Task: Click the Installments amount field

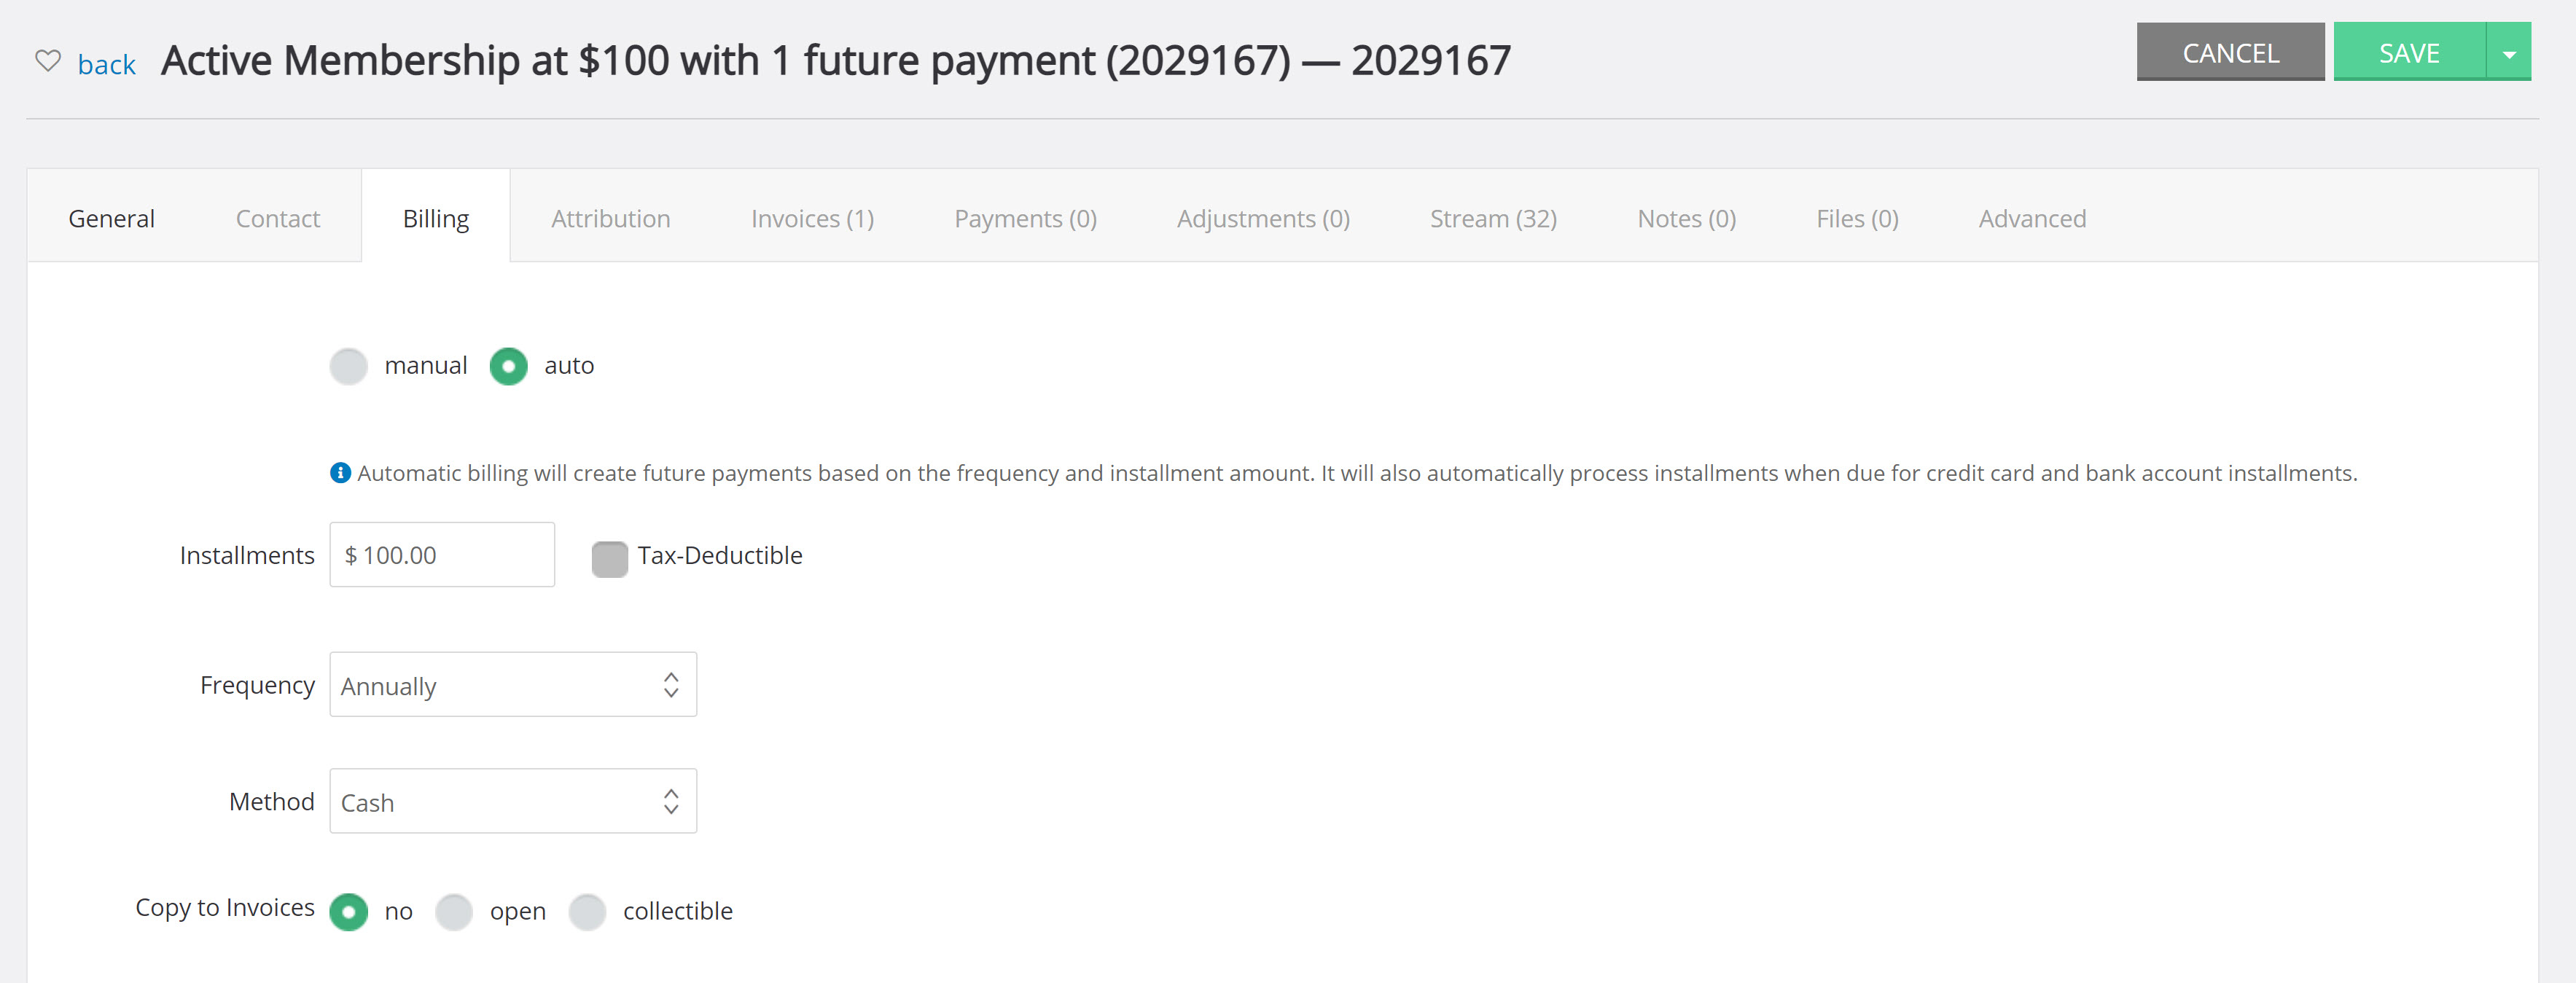Action: point(442,555)
